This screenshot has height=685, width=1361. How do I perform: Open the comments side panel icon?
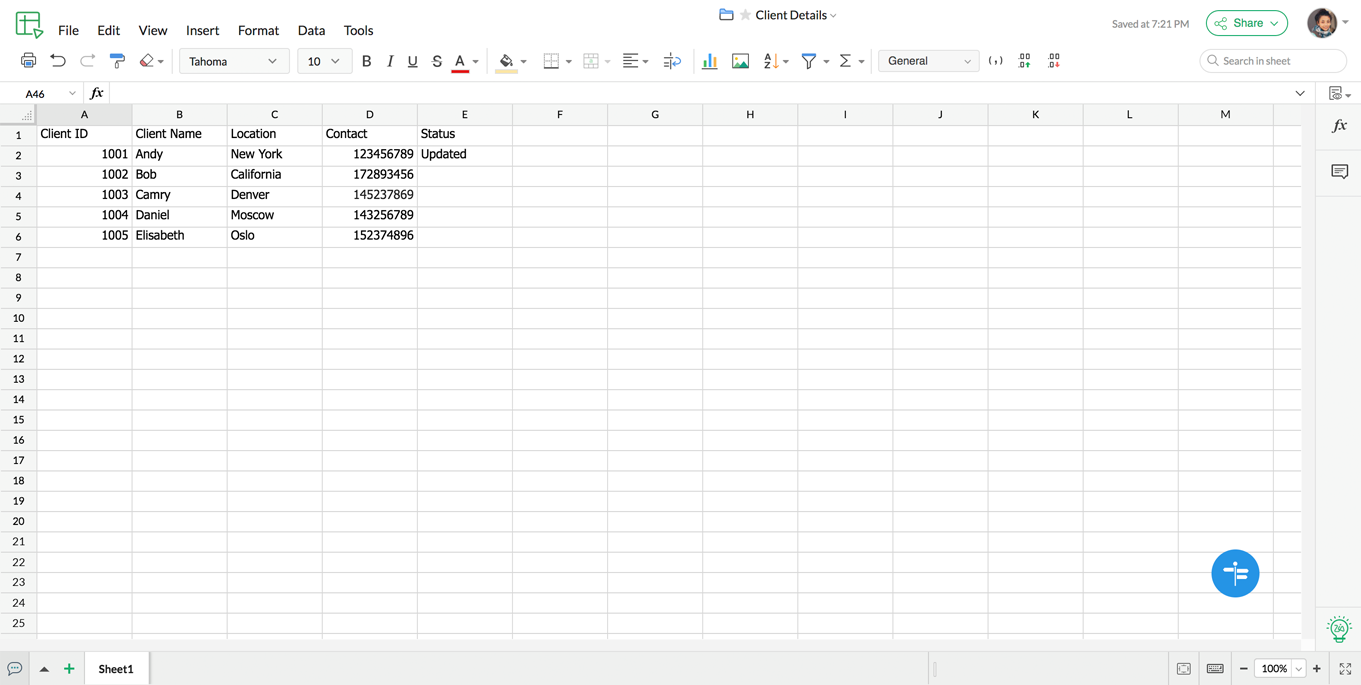click(1339, 172)
